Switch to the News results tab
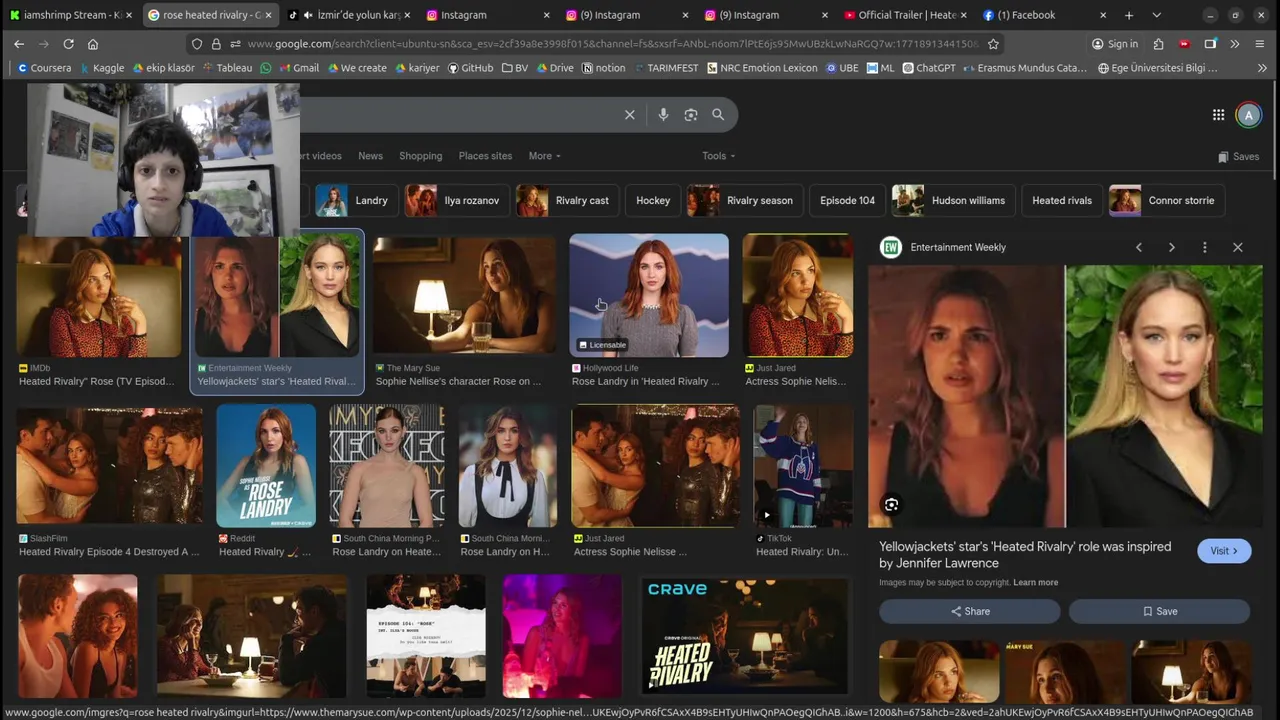Screen dimensions: 1280x720 coord(370,156)
